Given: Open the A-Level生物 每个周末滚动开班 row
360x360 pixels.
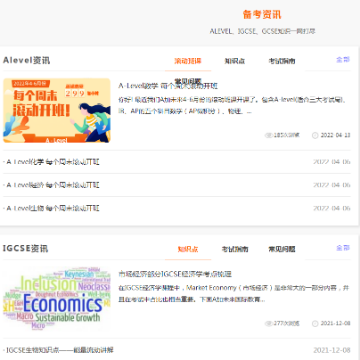Looking at the screenshot, I should [177, 208].
